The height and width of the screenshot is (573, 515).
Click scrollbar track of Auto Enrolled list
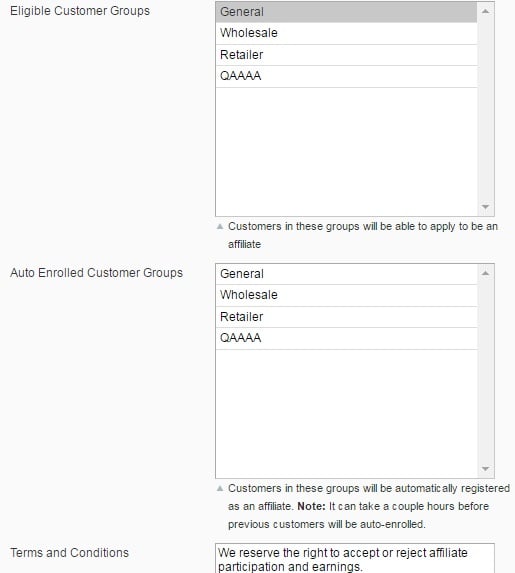(485, 371)
